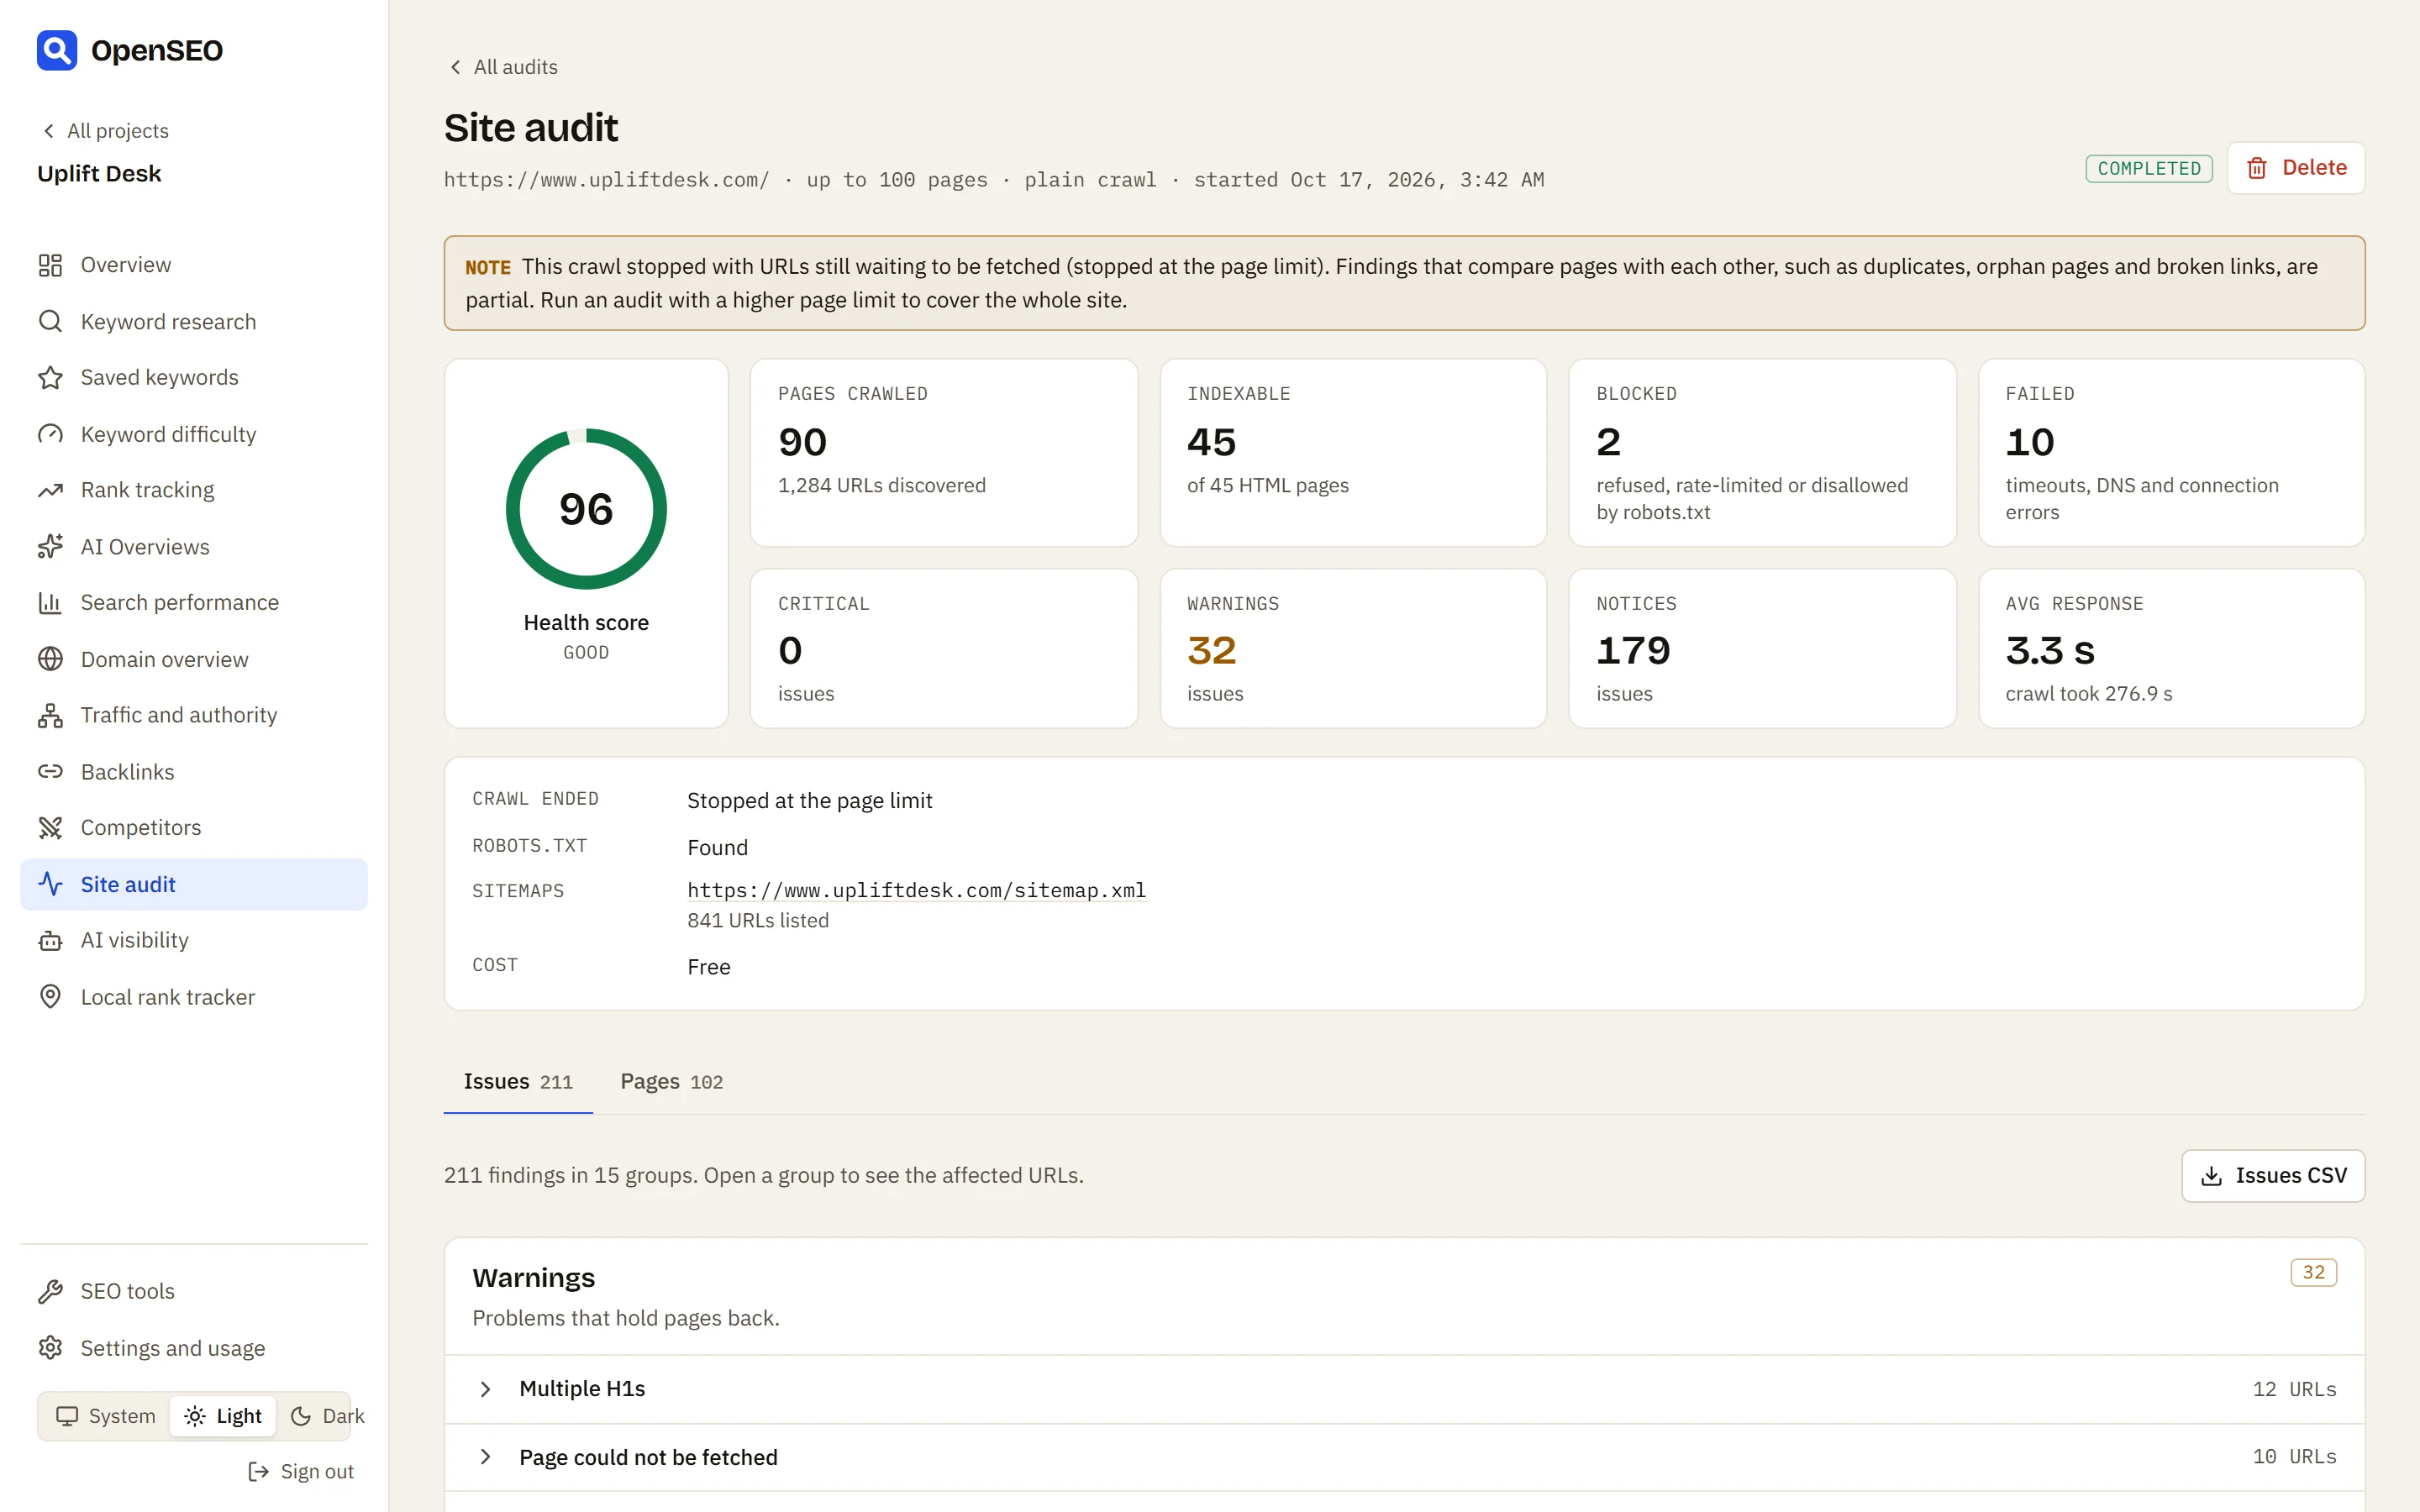The width and height of the screenshot is (2420, 1512).
Task: Click the Pages Crawled 90 card
Action: [x=944, y=453]
